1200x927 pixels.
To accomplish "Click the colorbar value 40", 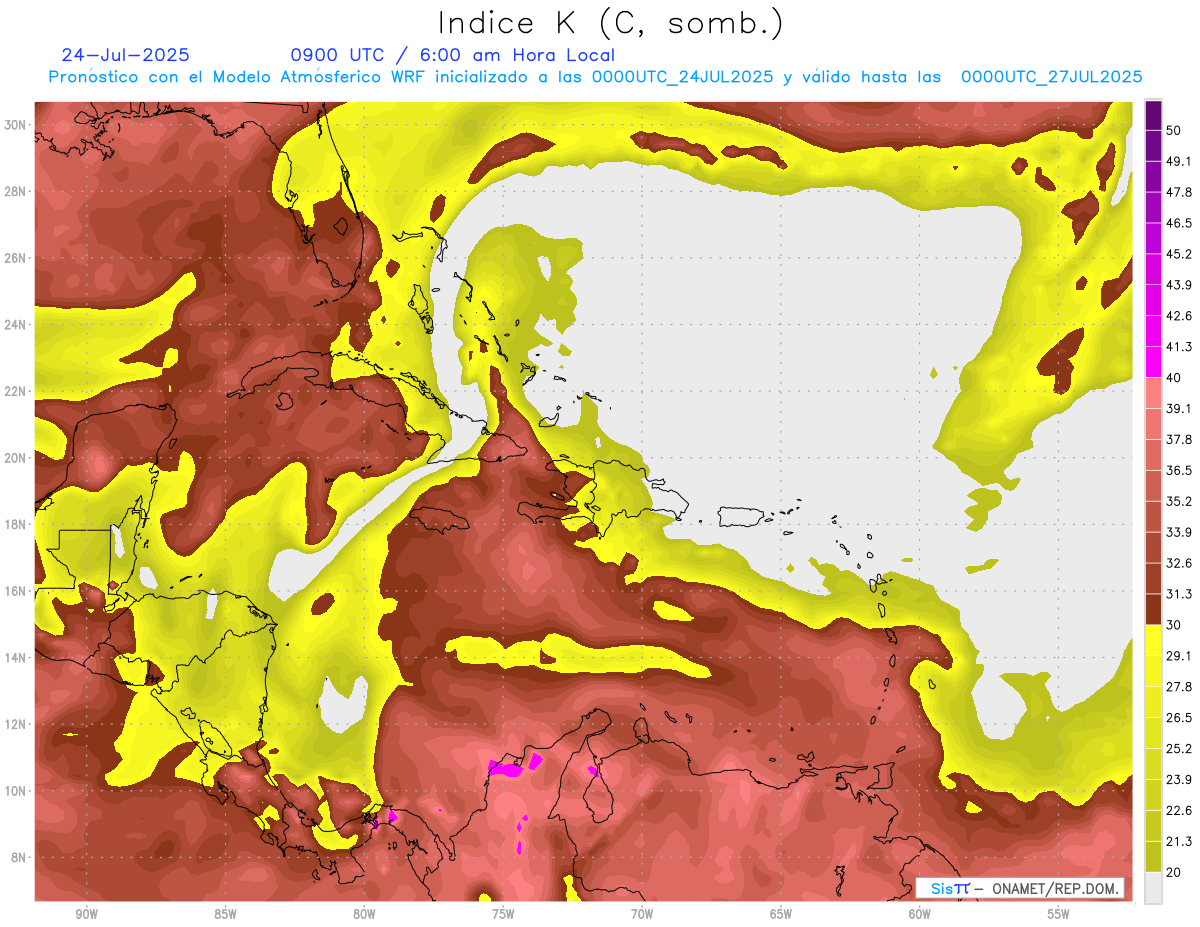I will click(x=1175, y=377).
